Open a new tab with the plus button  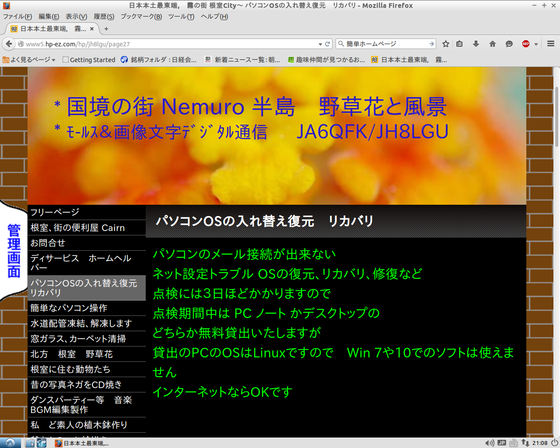pyautogui.click(x=106, y=29)
